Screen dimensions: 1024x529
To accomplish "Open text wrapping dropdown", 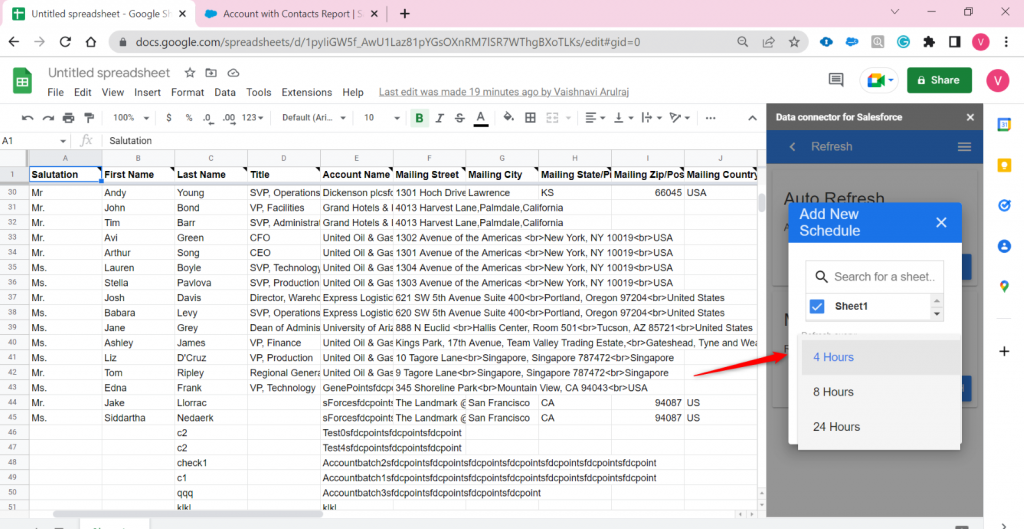I will click(651, 118).
